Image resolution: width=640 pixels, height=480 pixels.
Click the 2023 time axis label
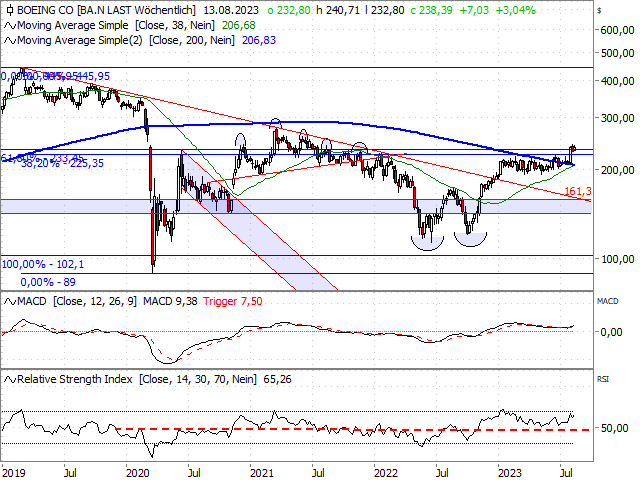(510, 473)
